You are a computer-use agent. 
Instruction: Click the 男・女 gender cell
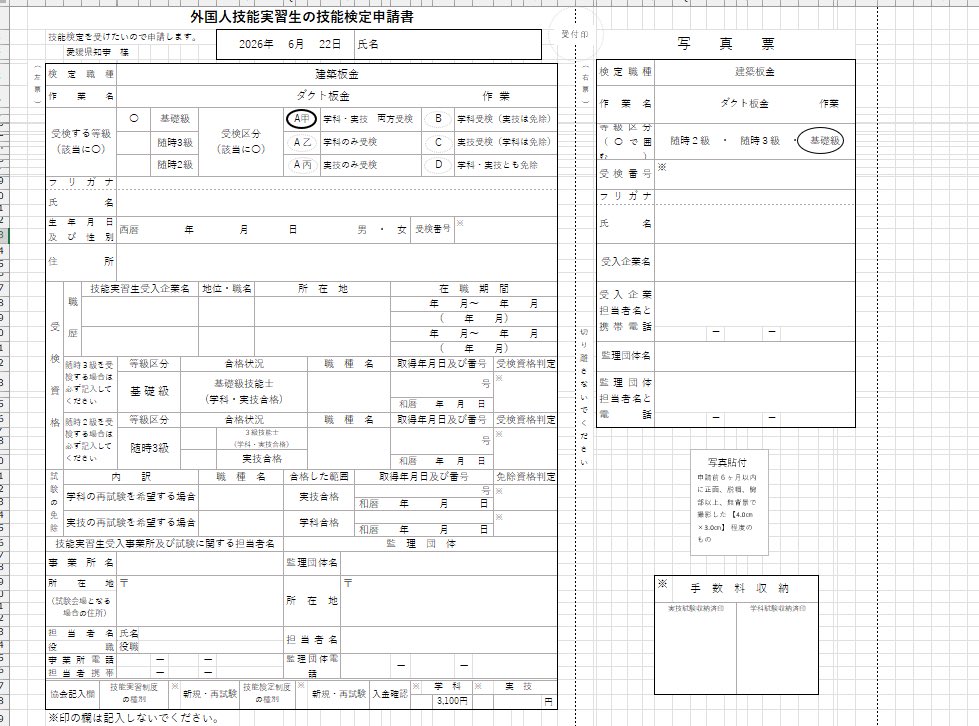381,230
